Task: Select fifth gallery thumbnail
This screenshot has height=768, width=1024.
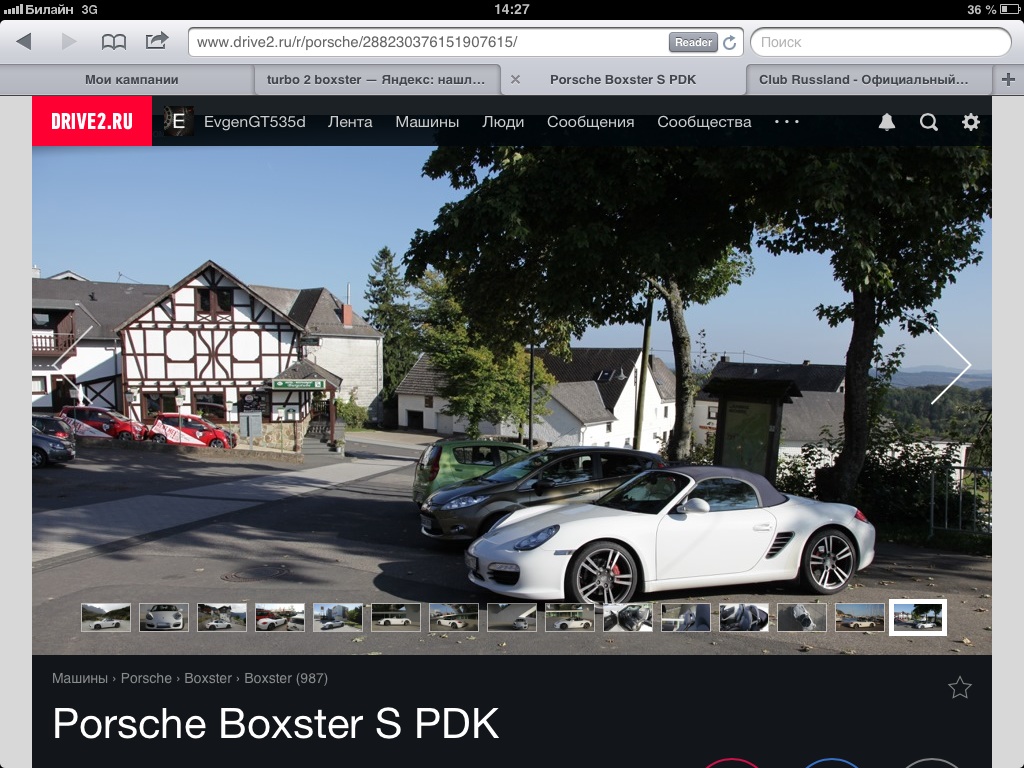Action: point(338,617)
